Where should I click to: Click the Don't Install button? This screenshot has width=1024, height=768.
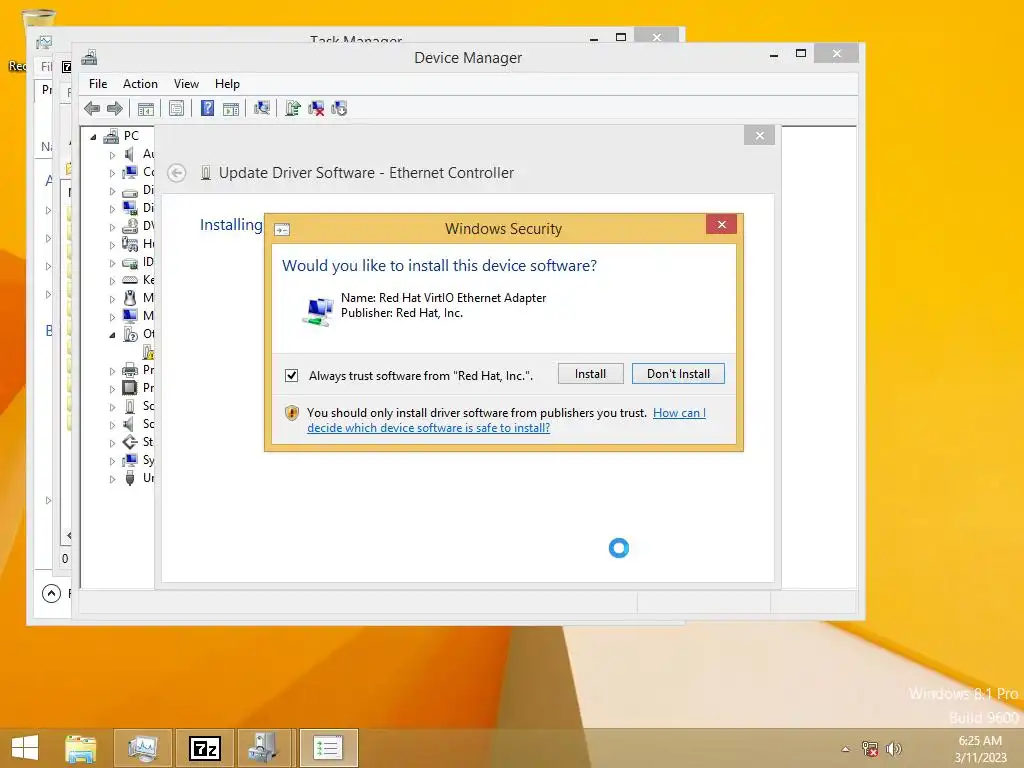click(x=678, y=374)
